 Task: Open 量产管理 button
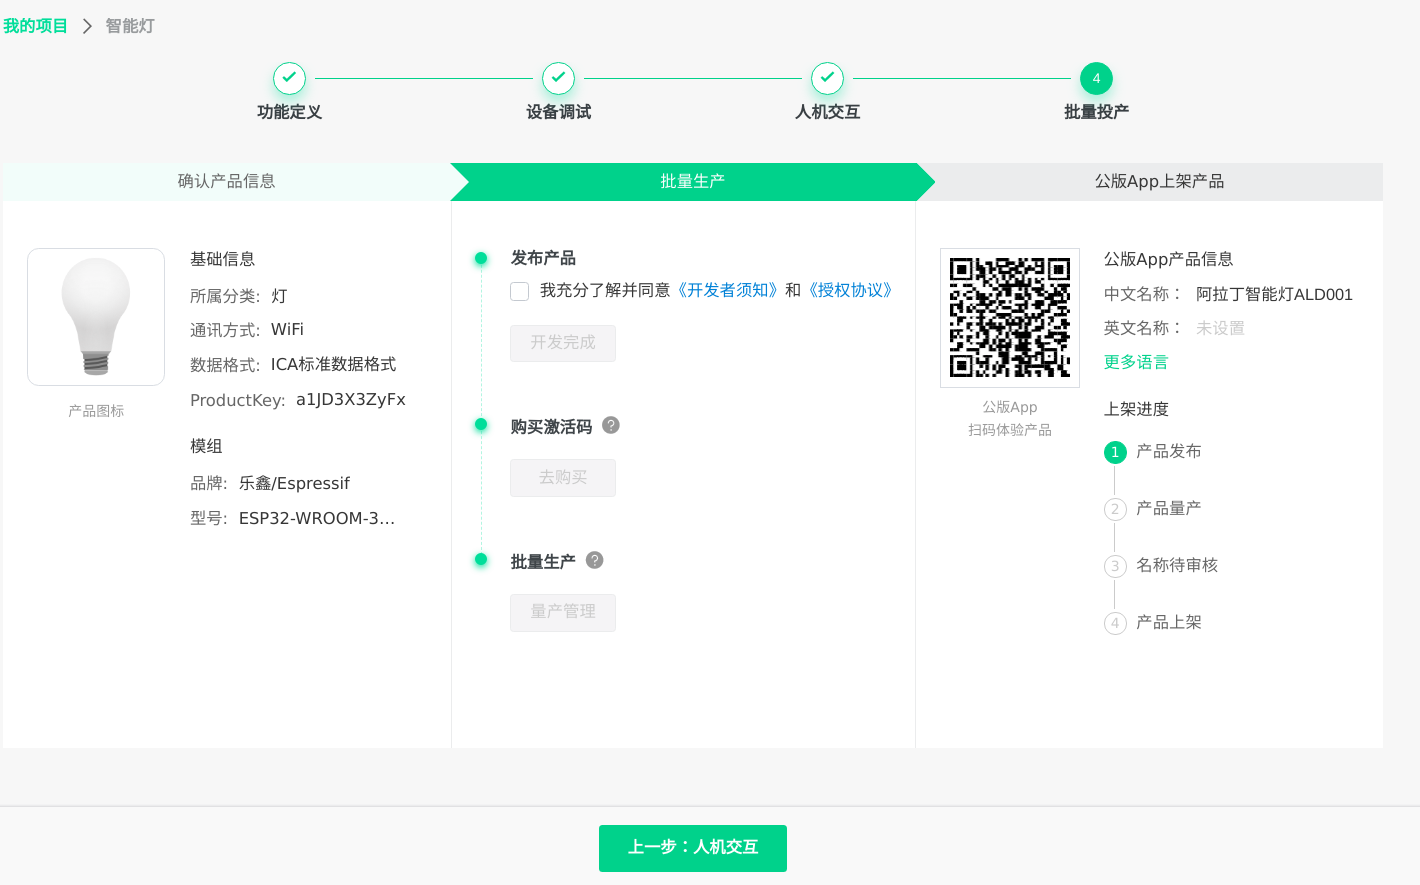click(563, 612)
